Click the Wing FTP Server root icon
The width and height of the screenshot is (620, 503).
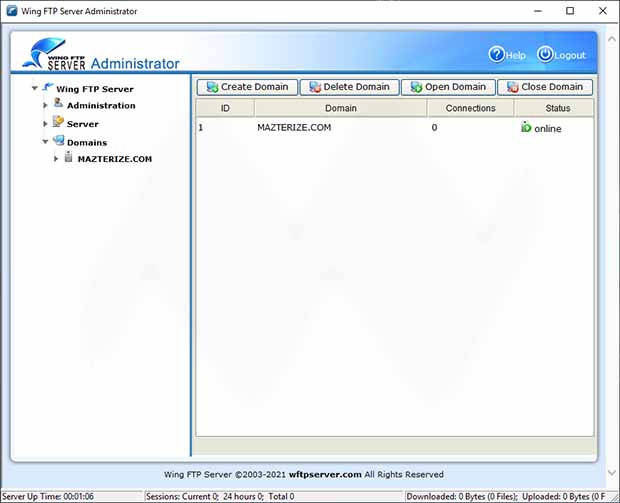[48, 87]
